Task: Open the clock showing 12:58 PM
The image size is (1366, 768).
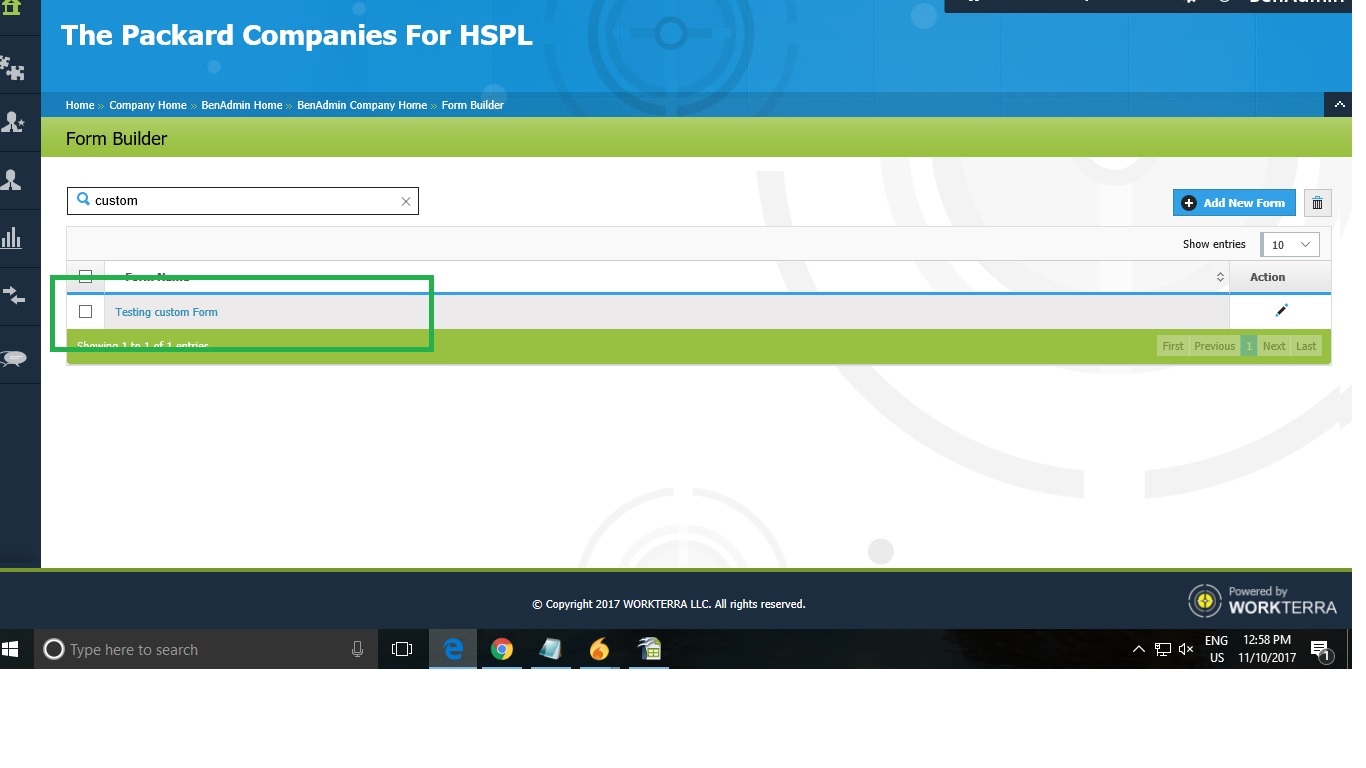Action: pyautogui.click(x=1267, y=649)
